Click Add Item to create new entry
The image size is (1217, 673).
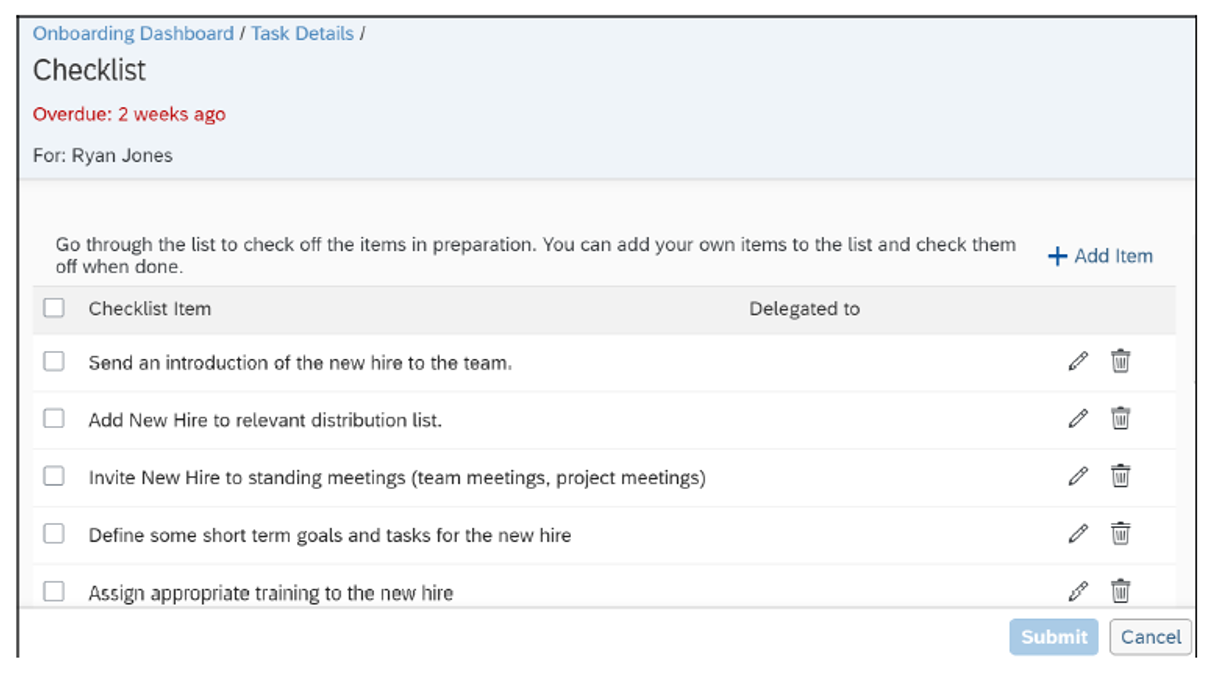pos(1099,255)
